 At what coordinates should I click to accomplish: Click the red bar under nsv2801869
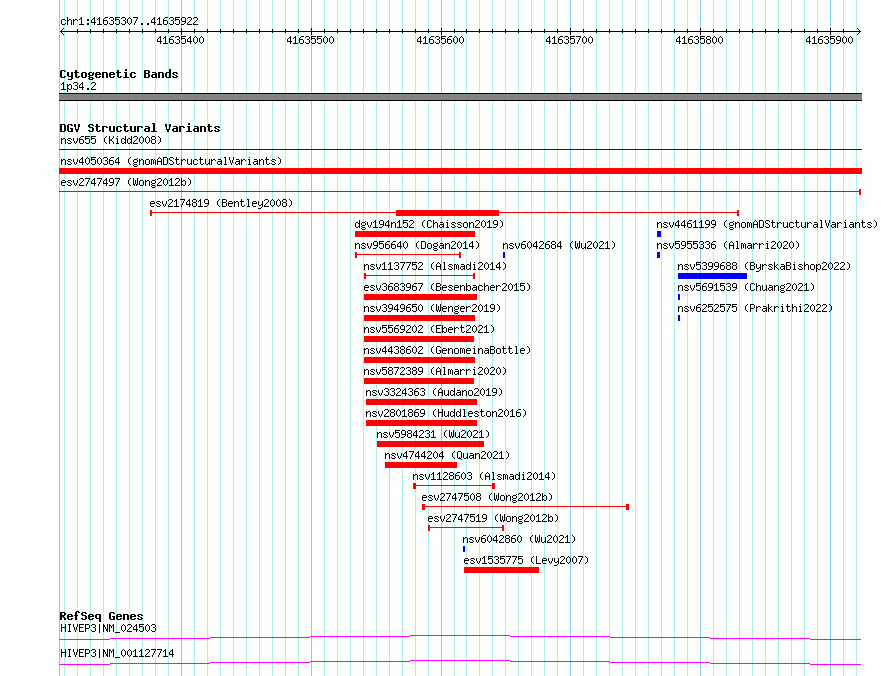tap(422, 423)
